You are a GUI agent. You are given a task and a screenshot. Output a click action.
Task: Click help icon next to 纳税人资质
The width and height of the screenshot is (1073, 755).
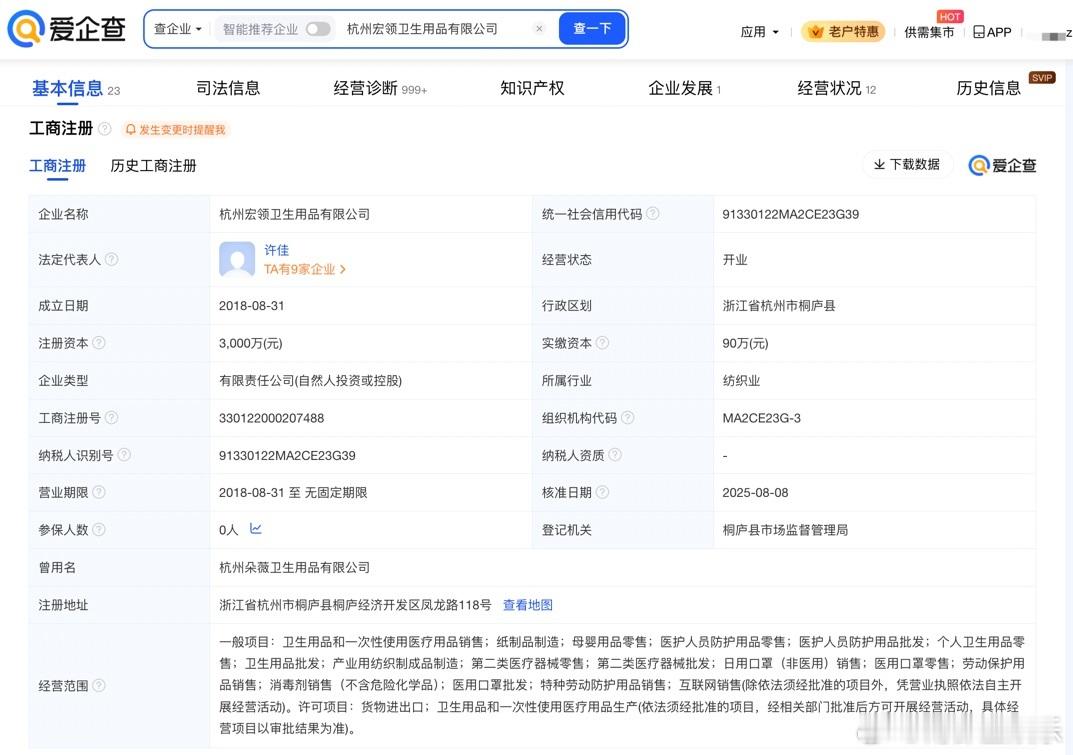click(x=615, y=455)
